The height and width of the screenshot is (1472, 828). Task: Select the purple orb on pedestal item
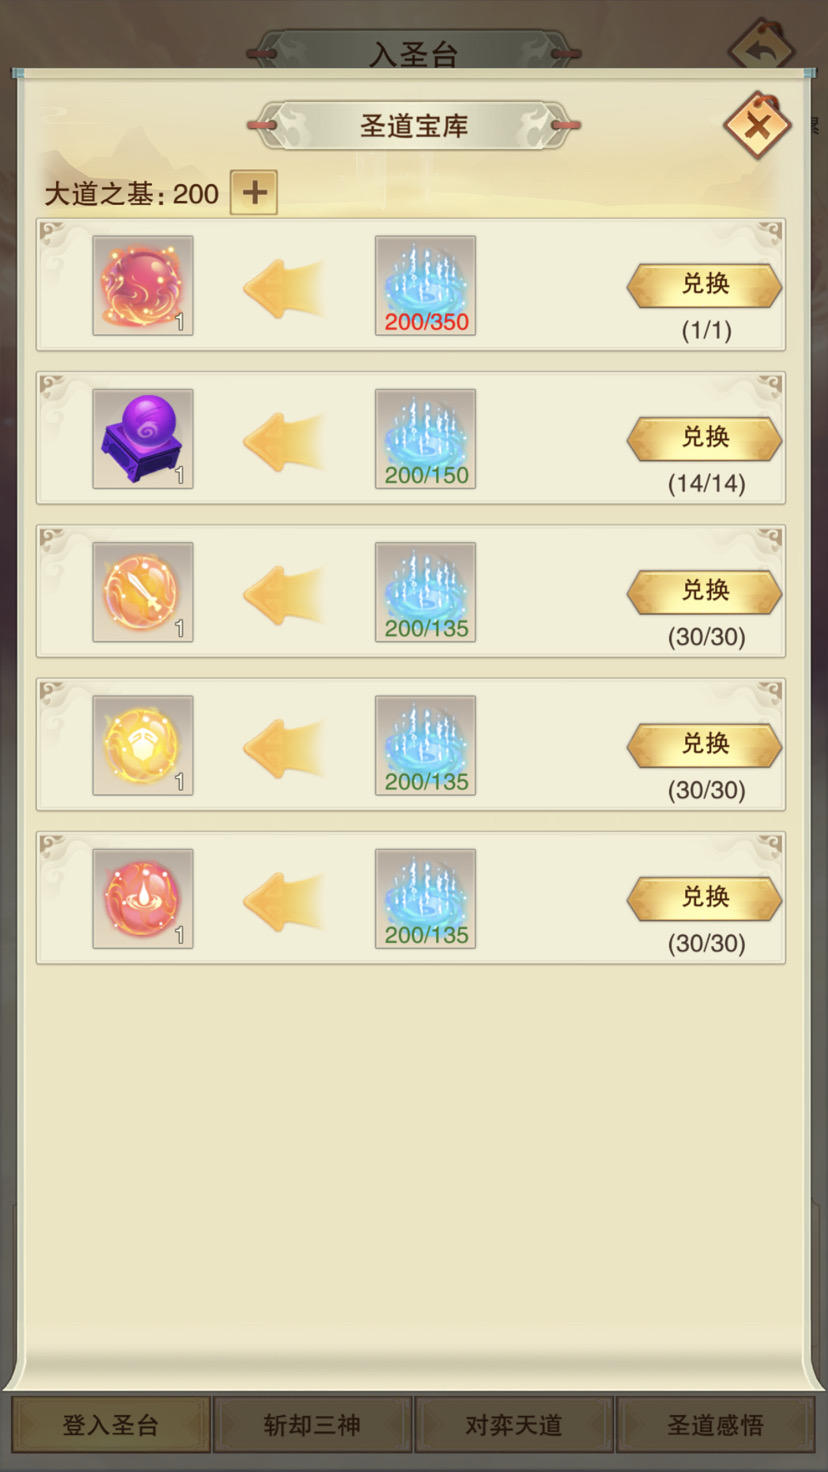pos(143,438)
